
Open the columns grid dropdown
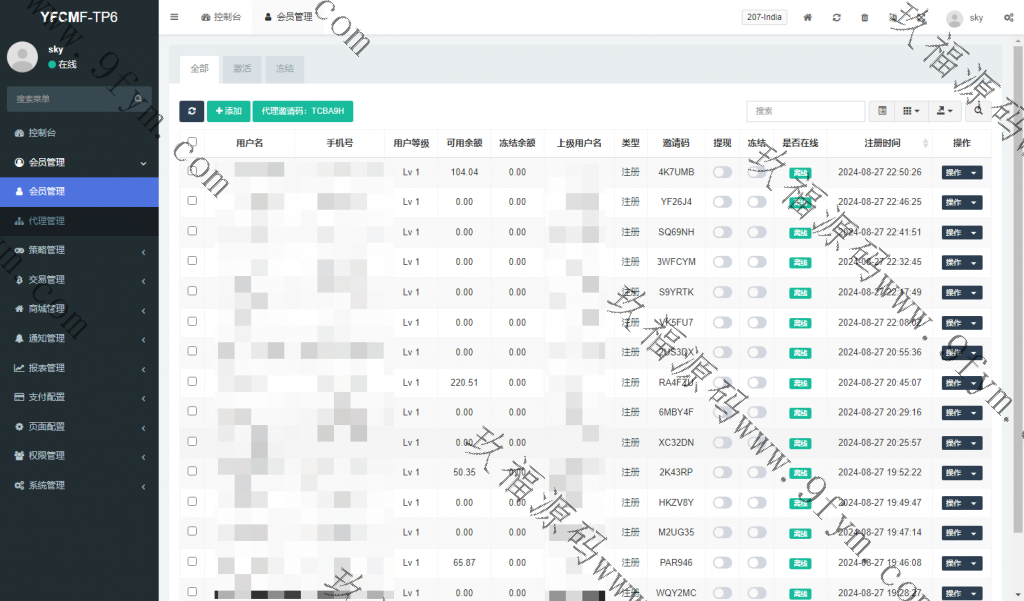(x=911, y=111)
